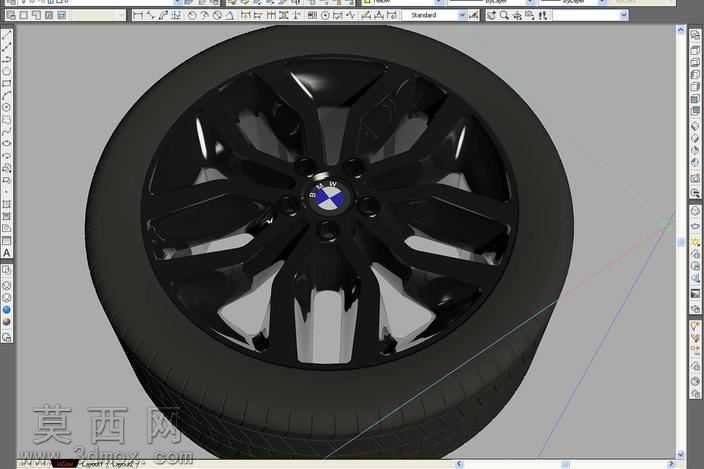This screenshot has width=704, height=469.
Task: Select the Multiline Text 'A' tool
Action: point(7,253)
